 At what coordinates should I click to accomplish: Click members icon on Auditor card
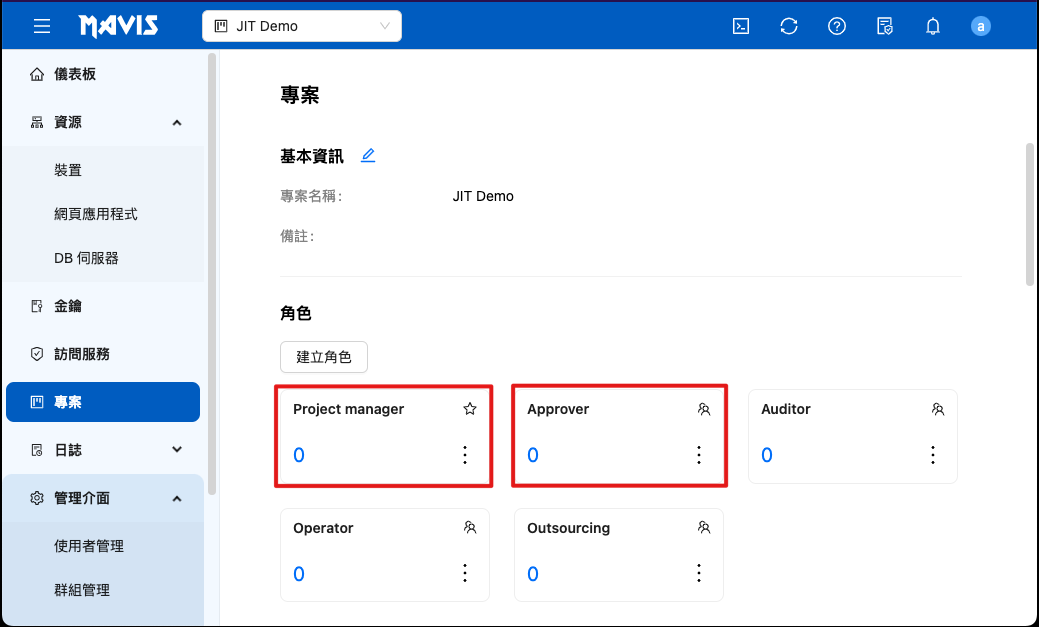pyautogui.click(x=937, y=409)
